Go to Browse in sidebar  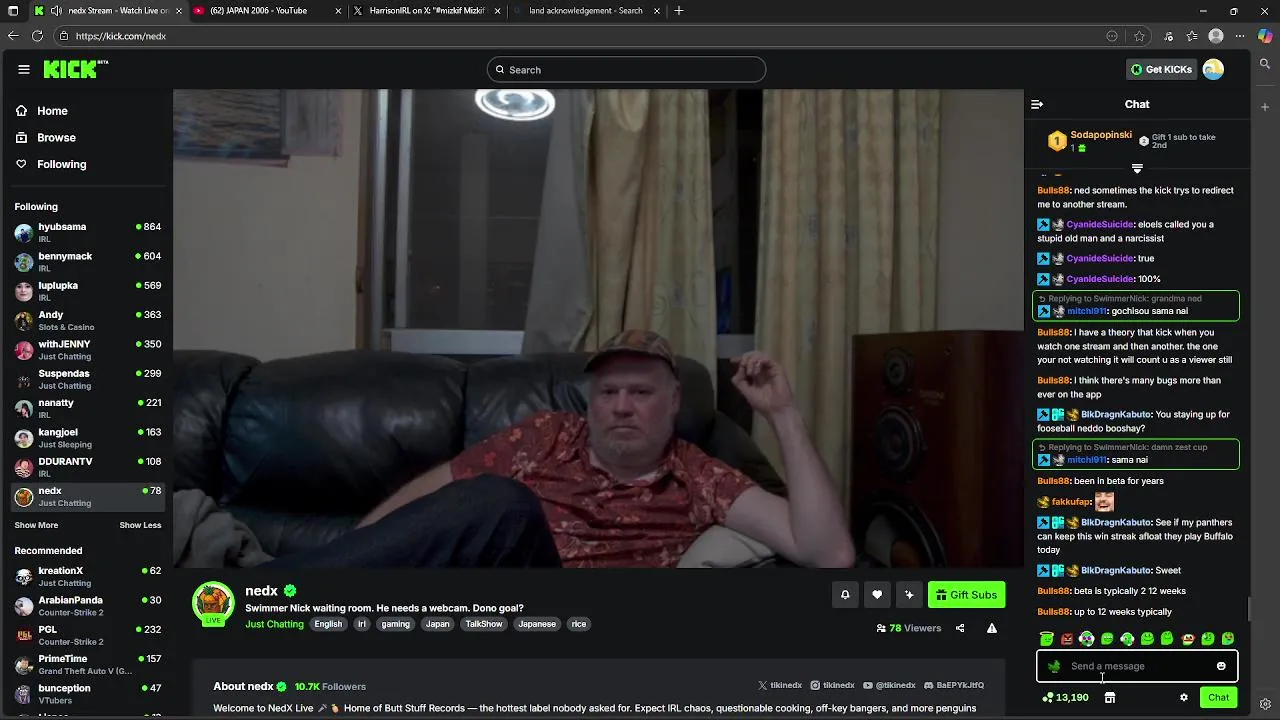(56, 138)
